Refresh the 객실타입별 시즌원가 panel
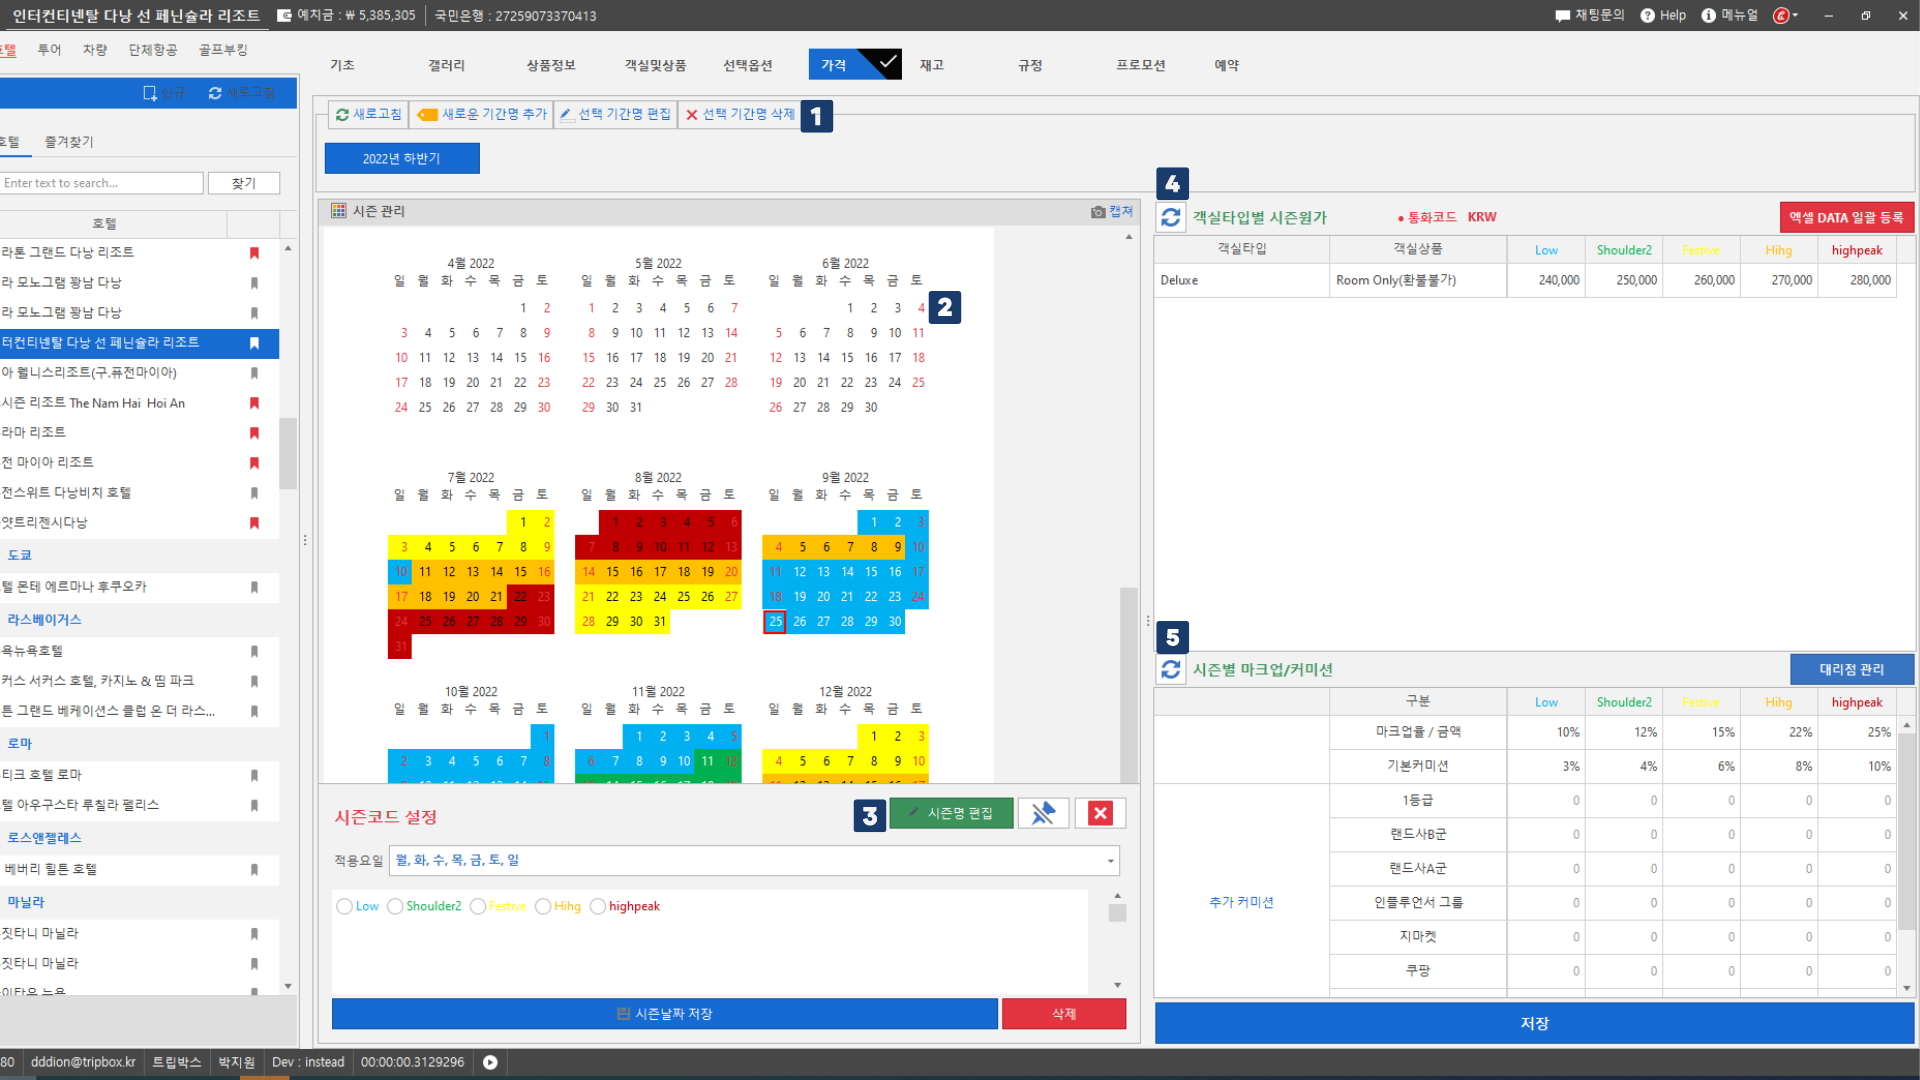The width and height of the screenshot is (1920, 1080). tap(1171, 217)
